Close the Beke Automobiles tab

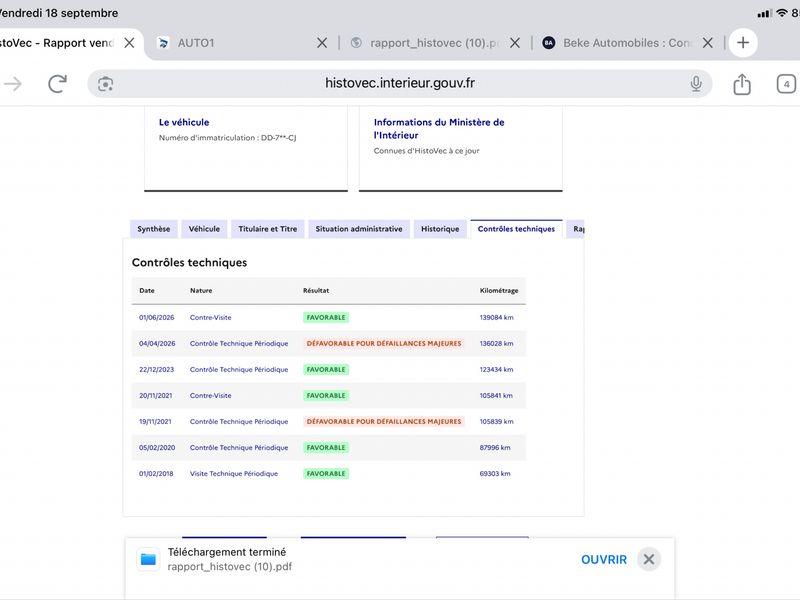pos(708,43)
